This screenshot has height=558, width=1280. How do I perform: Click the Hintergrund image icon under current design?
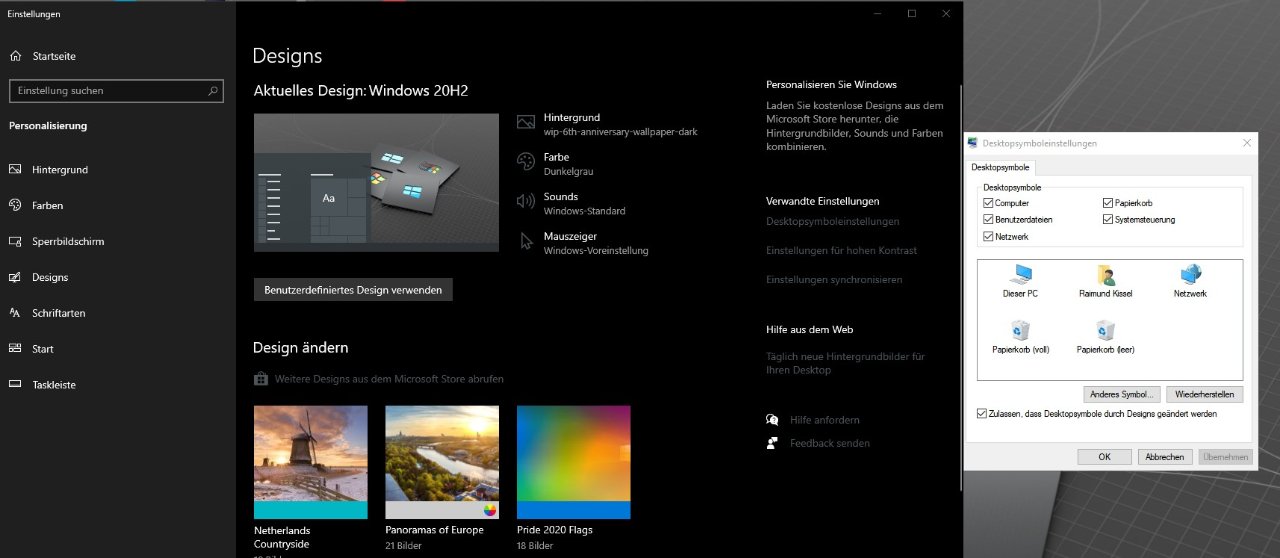click(x=526, y=122)
